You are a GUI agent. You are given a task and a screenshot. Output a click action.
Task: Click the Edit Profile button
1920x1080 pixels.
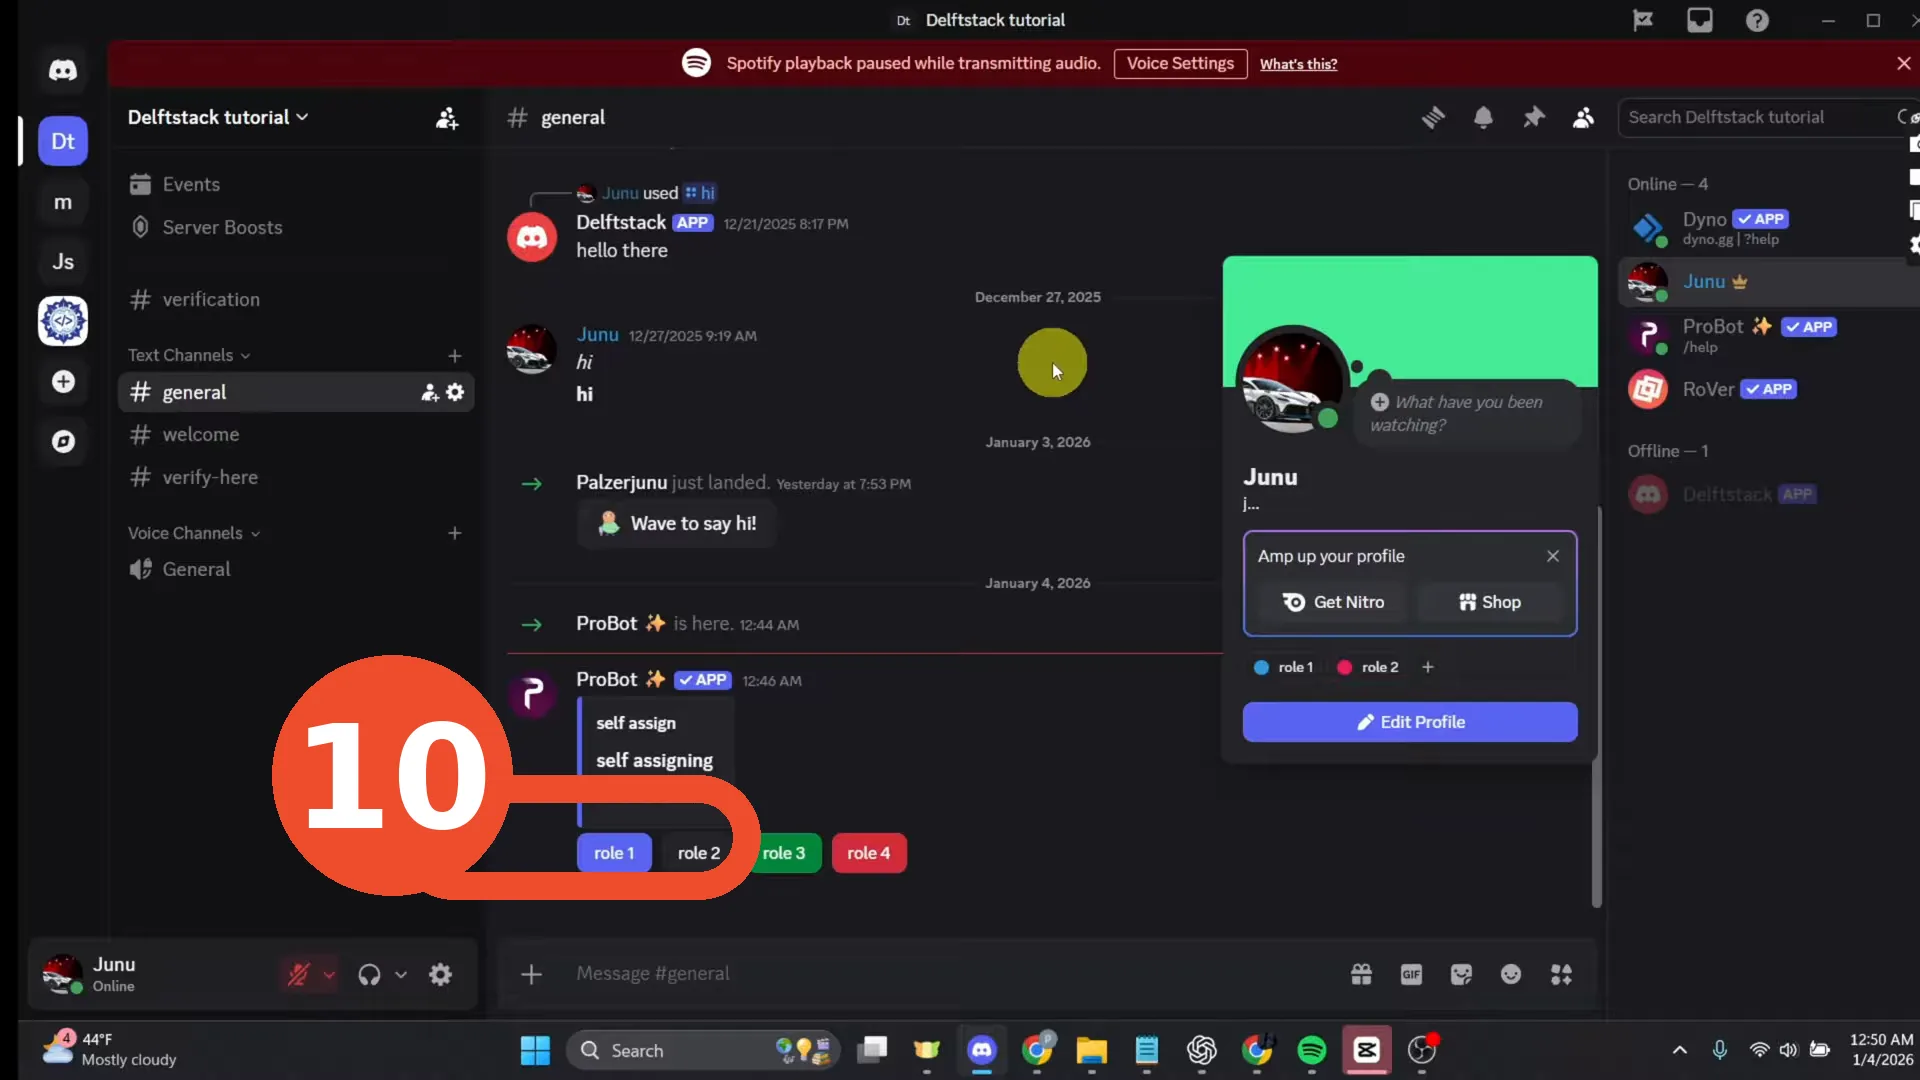pyautogui.click(x=1410, y=722)
